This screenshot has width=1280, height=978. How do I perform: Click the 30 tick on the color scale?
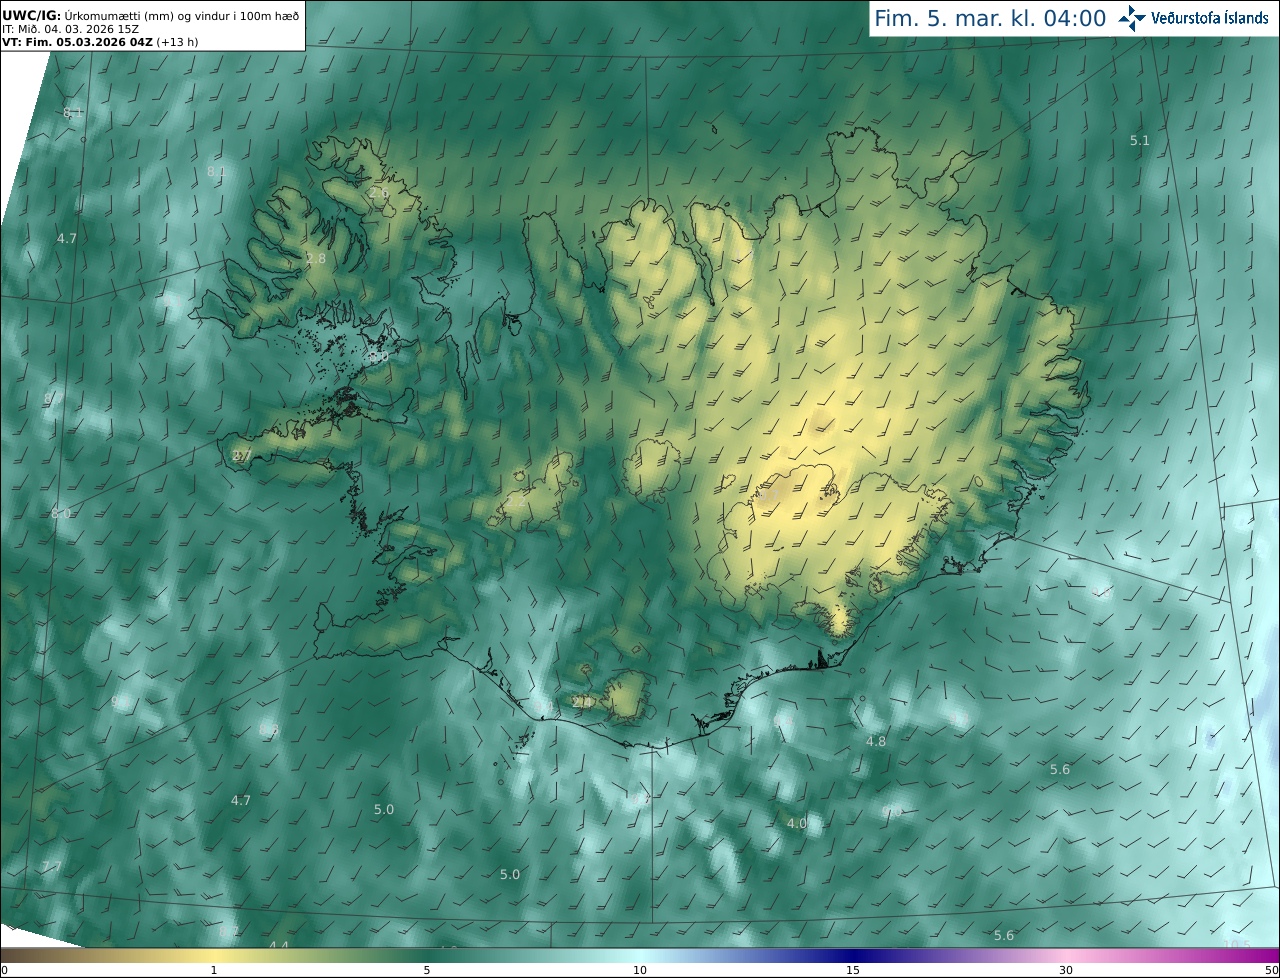point(1066,970)
